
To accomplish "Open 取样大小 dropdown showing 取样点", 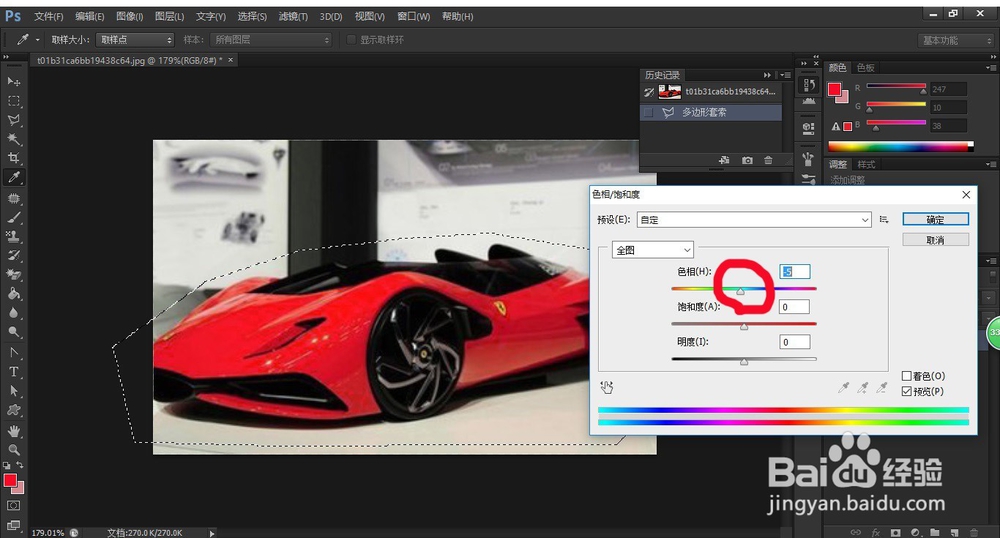I will point(135,40).
